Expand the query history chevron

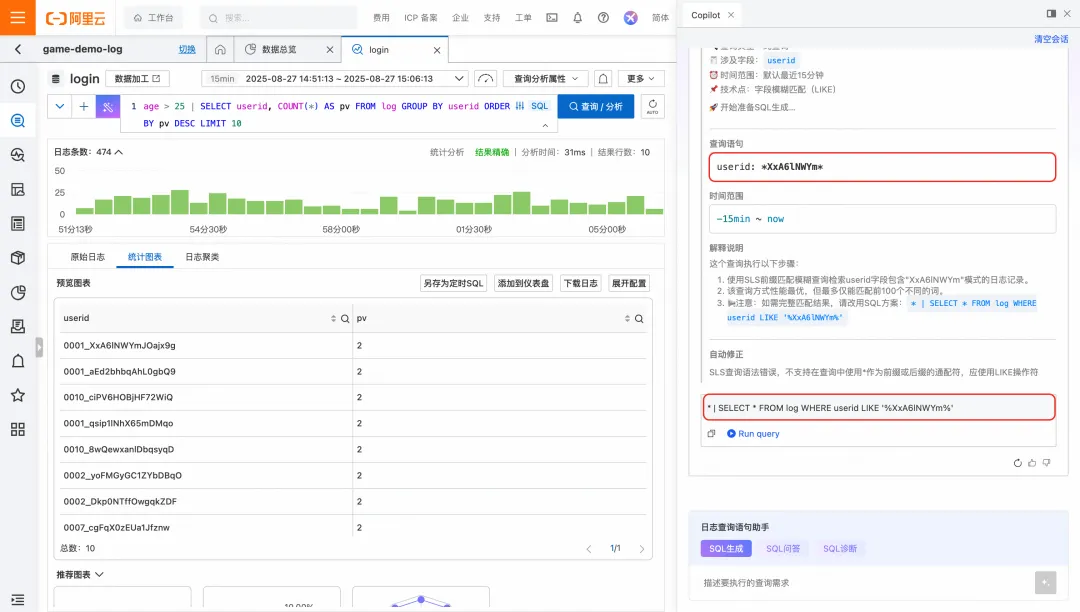click(60, 107)
